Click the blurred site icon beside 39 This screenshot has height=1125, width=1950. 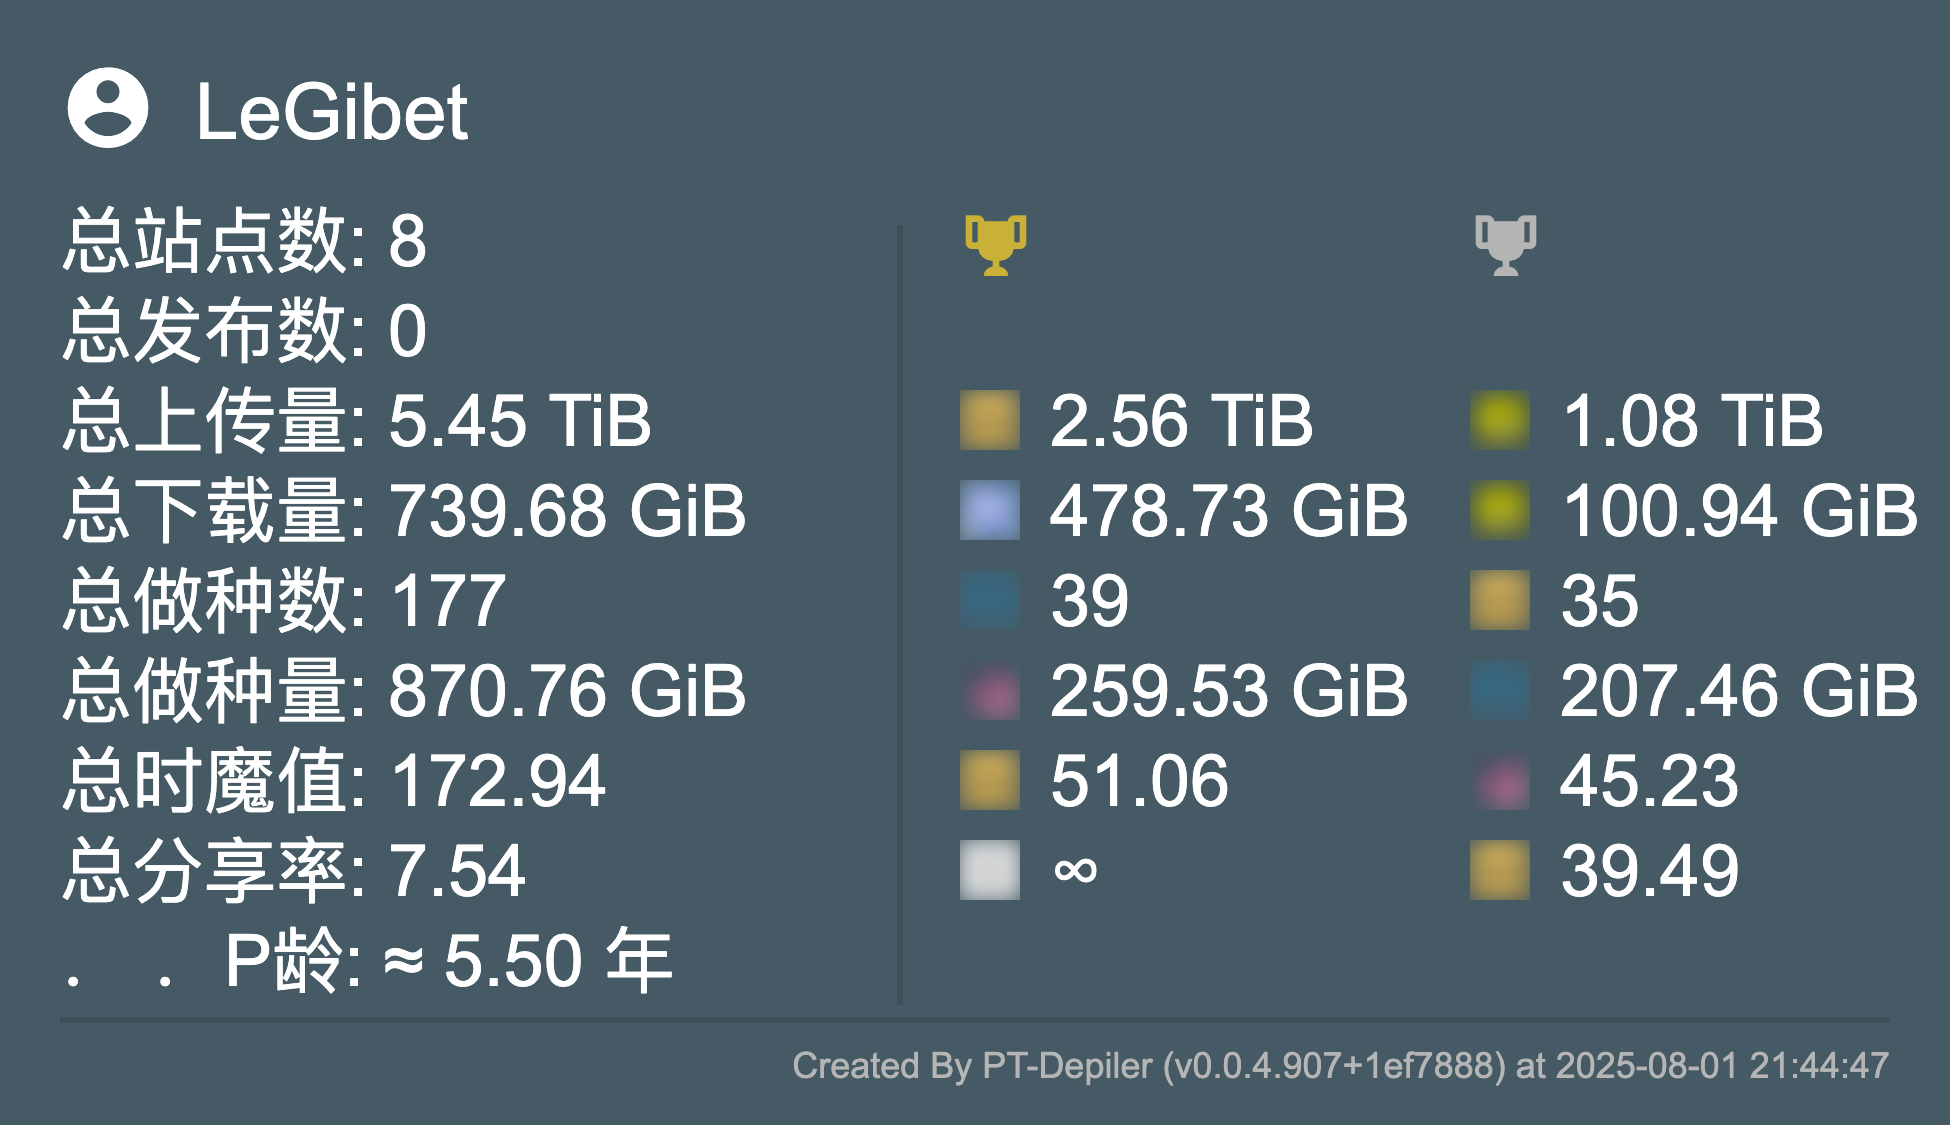pyautogui.click(x=990, y=600)
